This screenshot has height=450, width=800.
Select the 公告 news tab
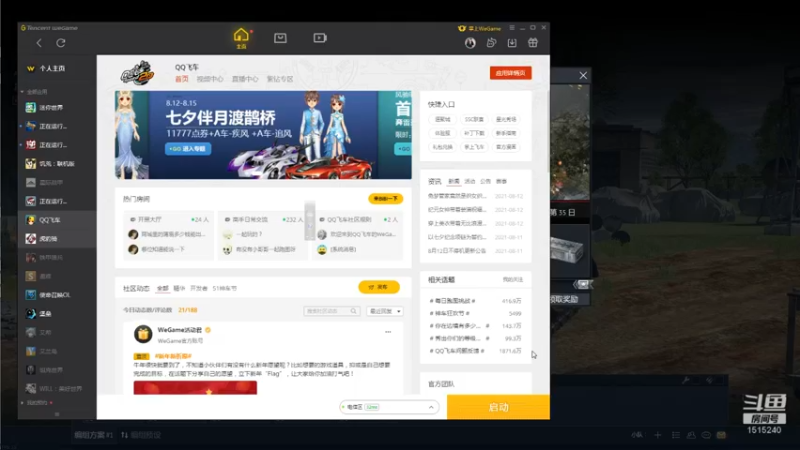485,181
